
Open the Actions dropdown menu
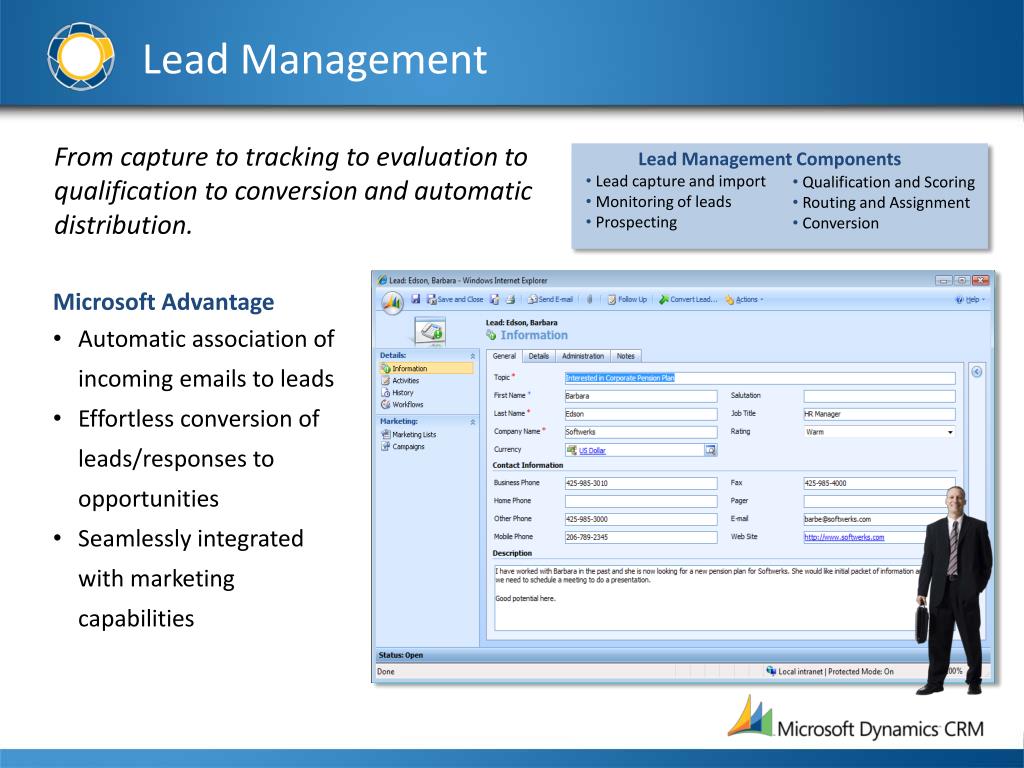click(744, 299)
